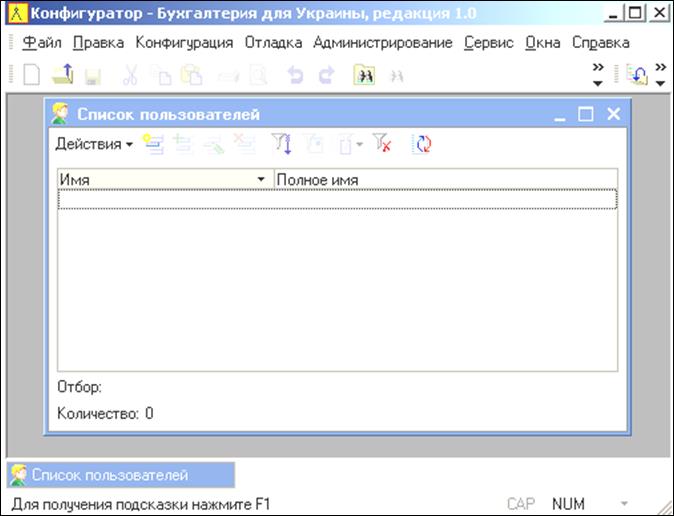674x516 pixels.
Task: Click the Полное имя column header
Action: [x=446, y=179]
